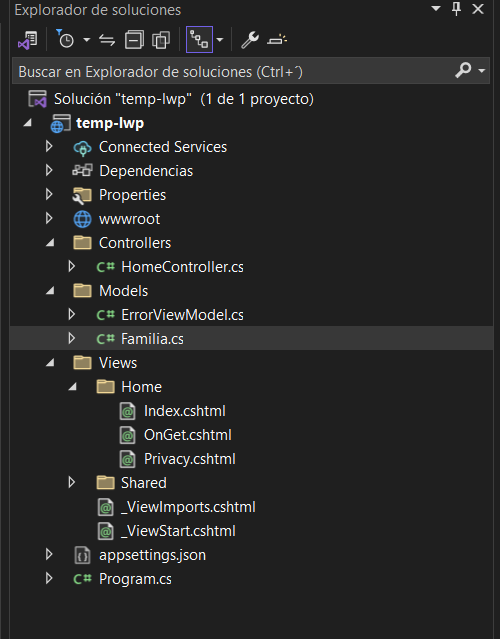Open Properties wrench icon in toolbar
The width and height of the screenshot is (500, 639).
pyautogui.click(x=250, y=40)
